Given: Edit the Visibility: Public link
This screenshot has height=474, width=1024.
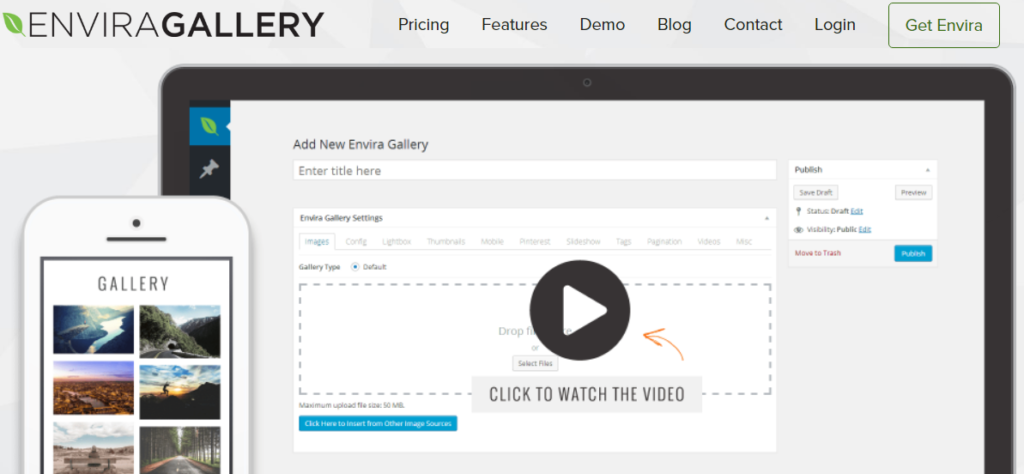Looking at the screenshot, I should 865,230.
